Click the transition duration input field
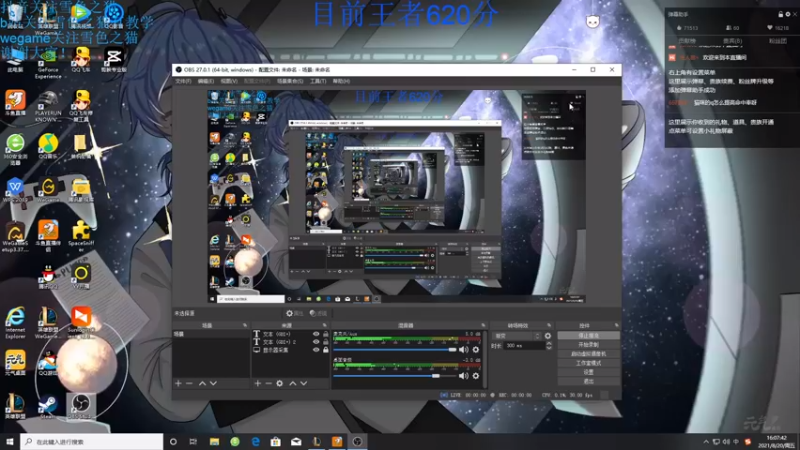 click(x=524, y=345)
